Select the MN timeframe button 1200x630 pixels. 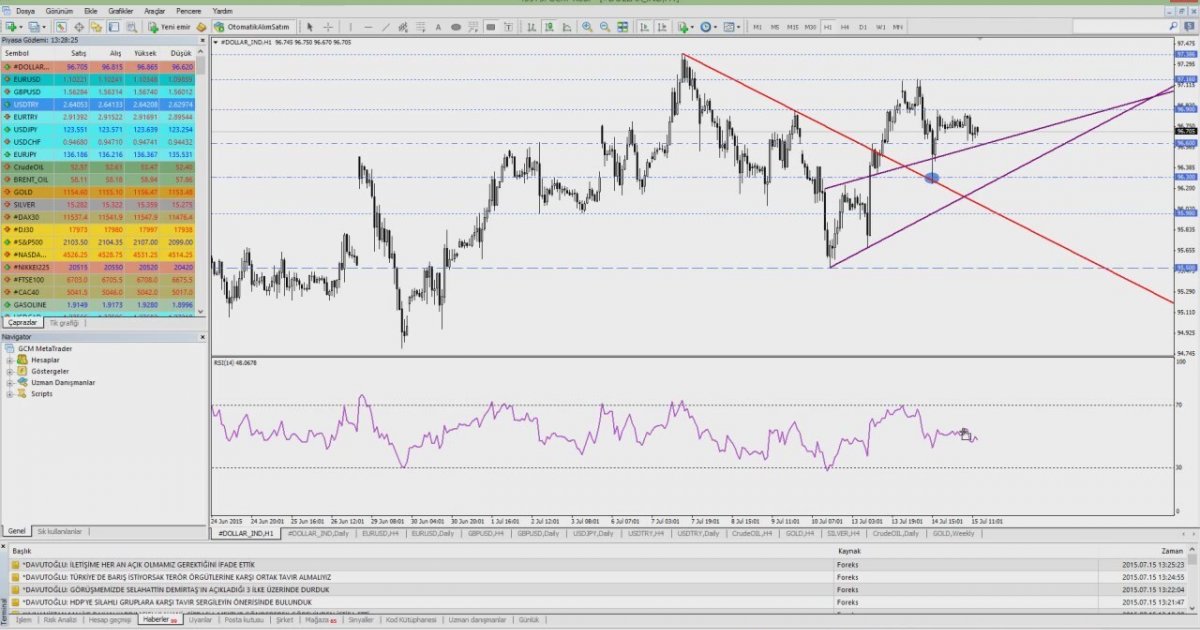coord(898,26)
